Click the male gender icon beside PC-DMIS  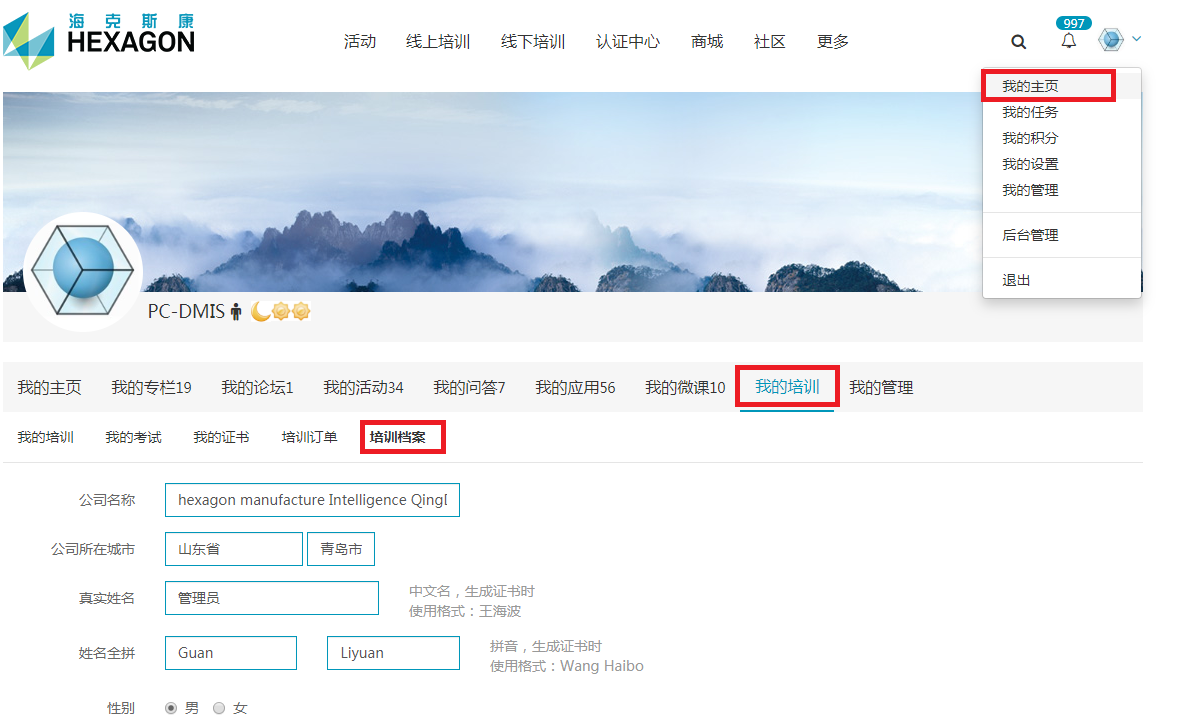pos(236,312)
